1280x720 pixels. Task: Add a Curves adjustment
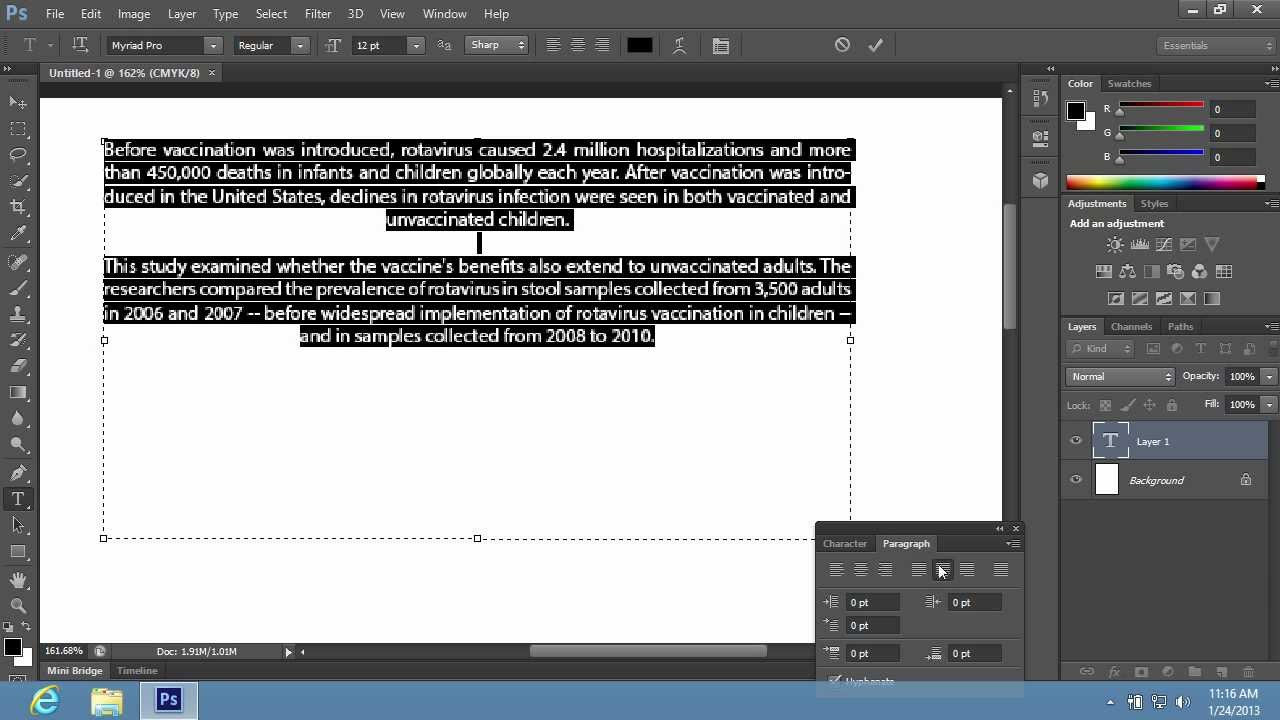(1164, 244)
